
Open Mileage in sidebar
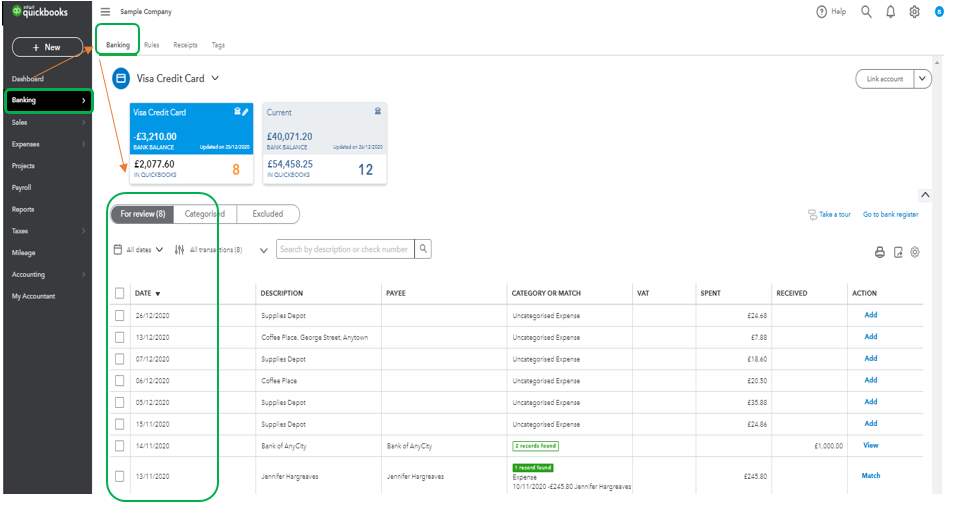pos(24,253)
